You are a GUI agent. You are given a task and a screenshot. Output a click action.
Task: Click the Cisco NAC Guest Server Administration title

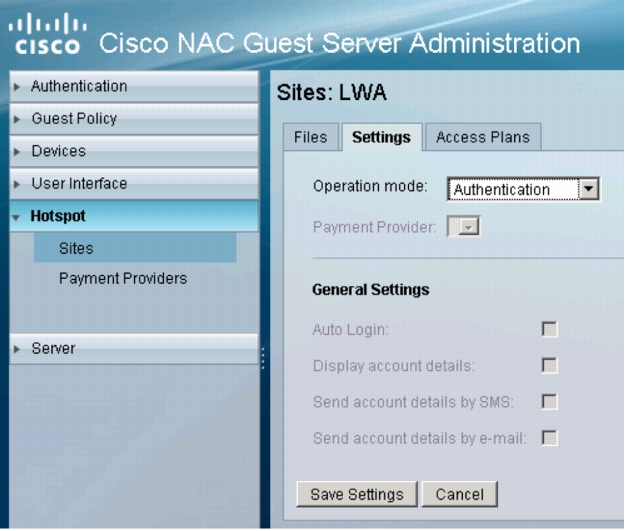click(x=340, y=43)
